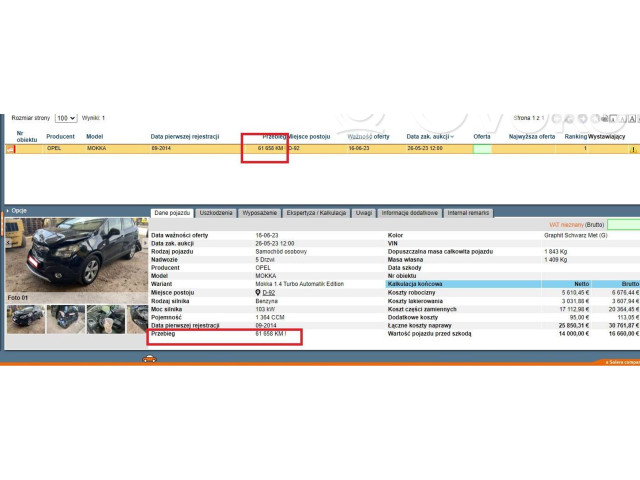Open the D-92 location link in details
640x480 pixels.
tap(269, 293)
